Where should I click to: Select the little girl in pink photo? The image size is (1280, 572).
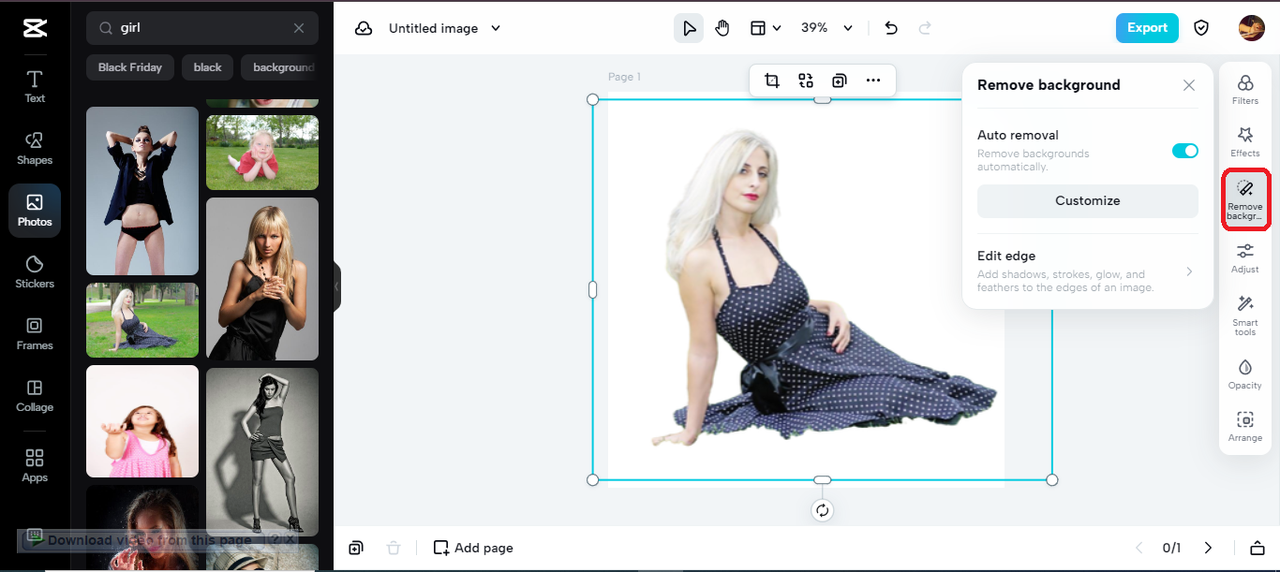pyautogui.click(x=142, y=421)
